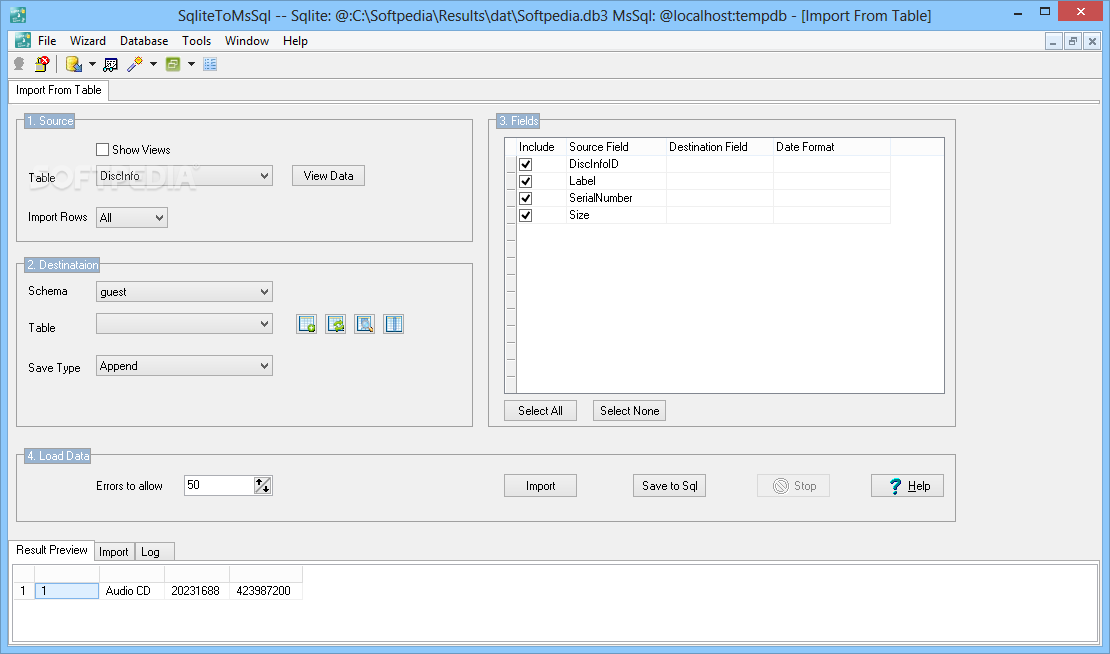Open the Window menu

click(246, 41)
